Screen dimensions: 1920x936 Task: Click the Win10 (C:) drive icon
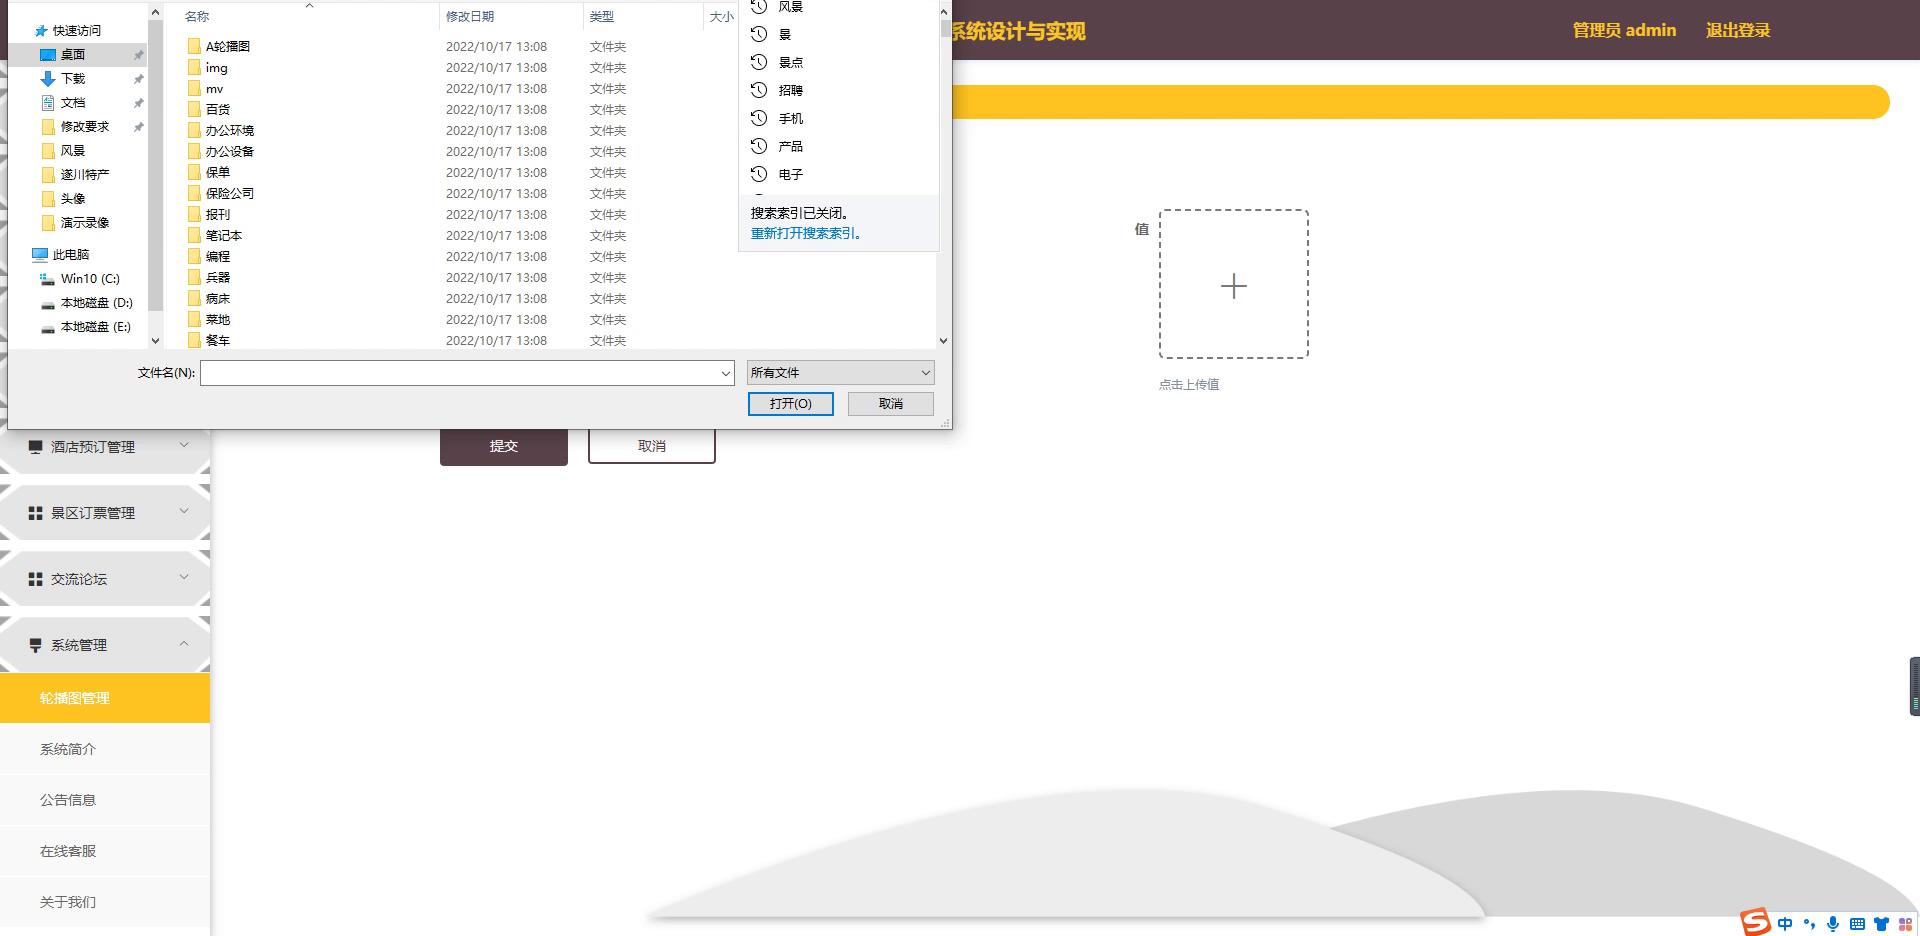[x=48, y=278]
